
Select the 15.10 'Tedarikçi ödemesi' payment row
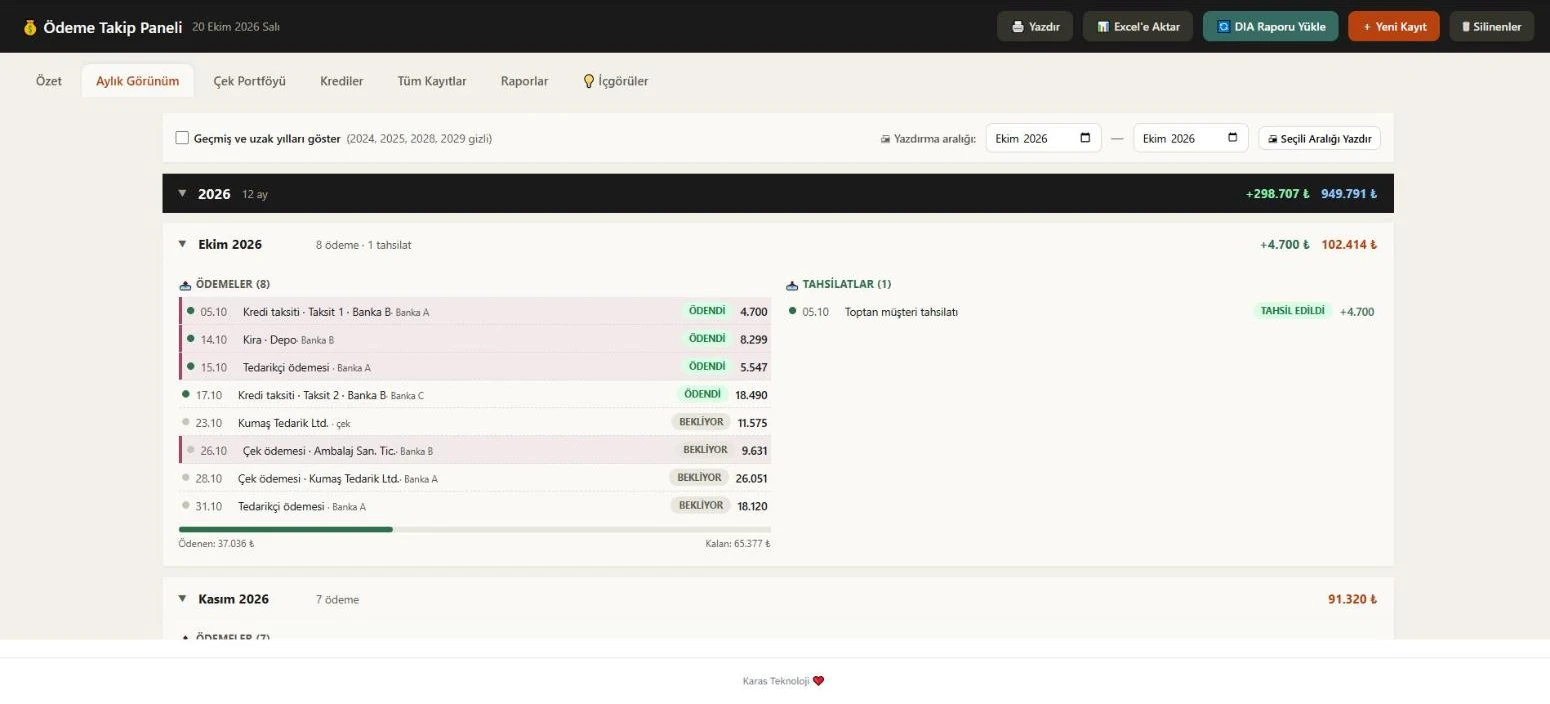click(475, 367)
